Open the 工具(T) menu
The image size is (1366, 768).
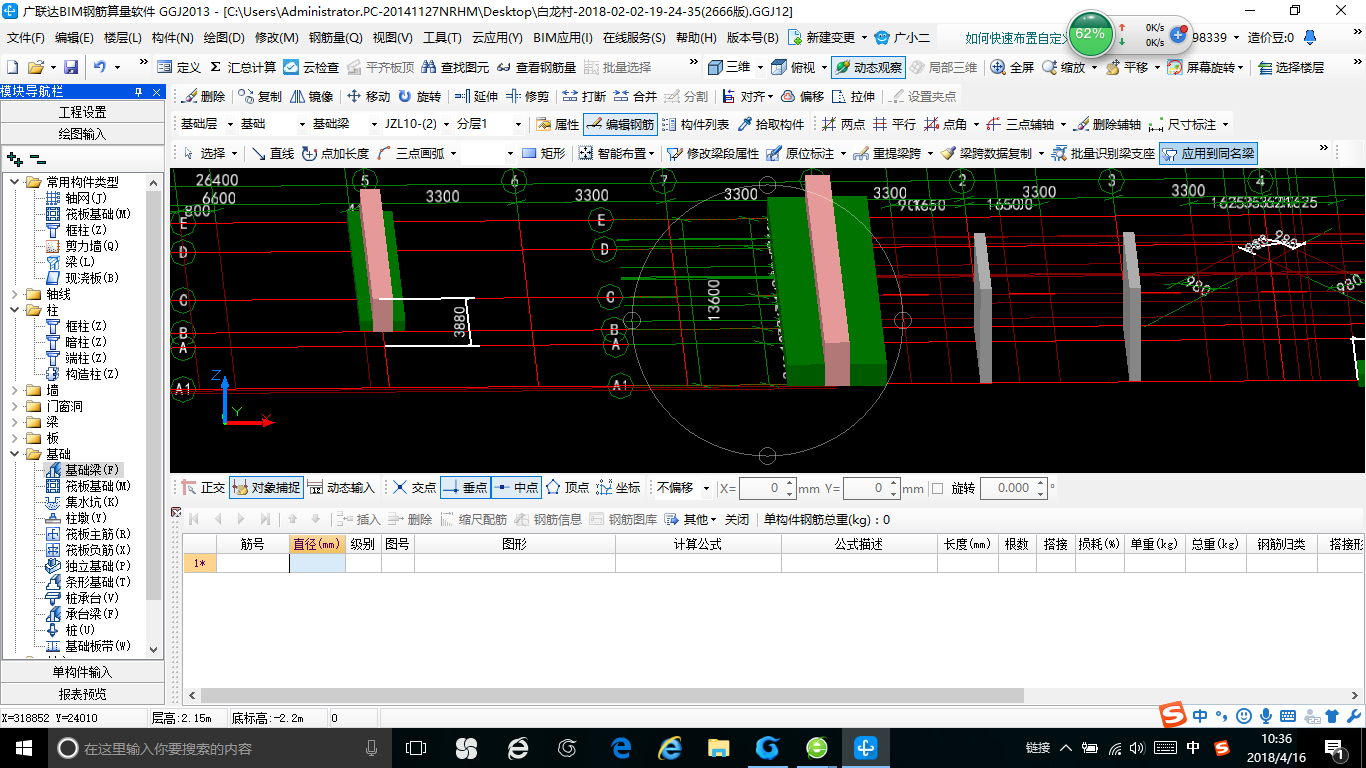pyautogui.click(x=442, y=38)
